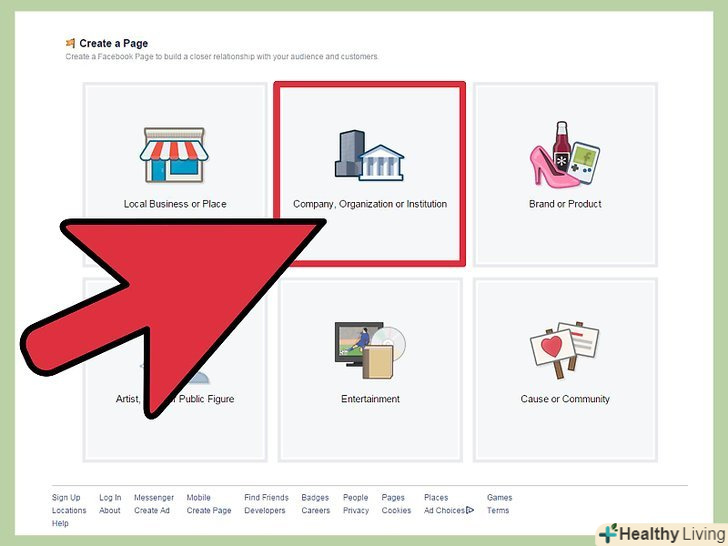Open the Mobile footer link

pyautogui.click(x=198, y=498)
